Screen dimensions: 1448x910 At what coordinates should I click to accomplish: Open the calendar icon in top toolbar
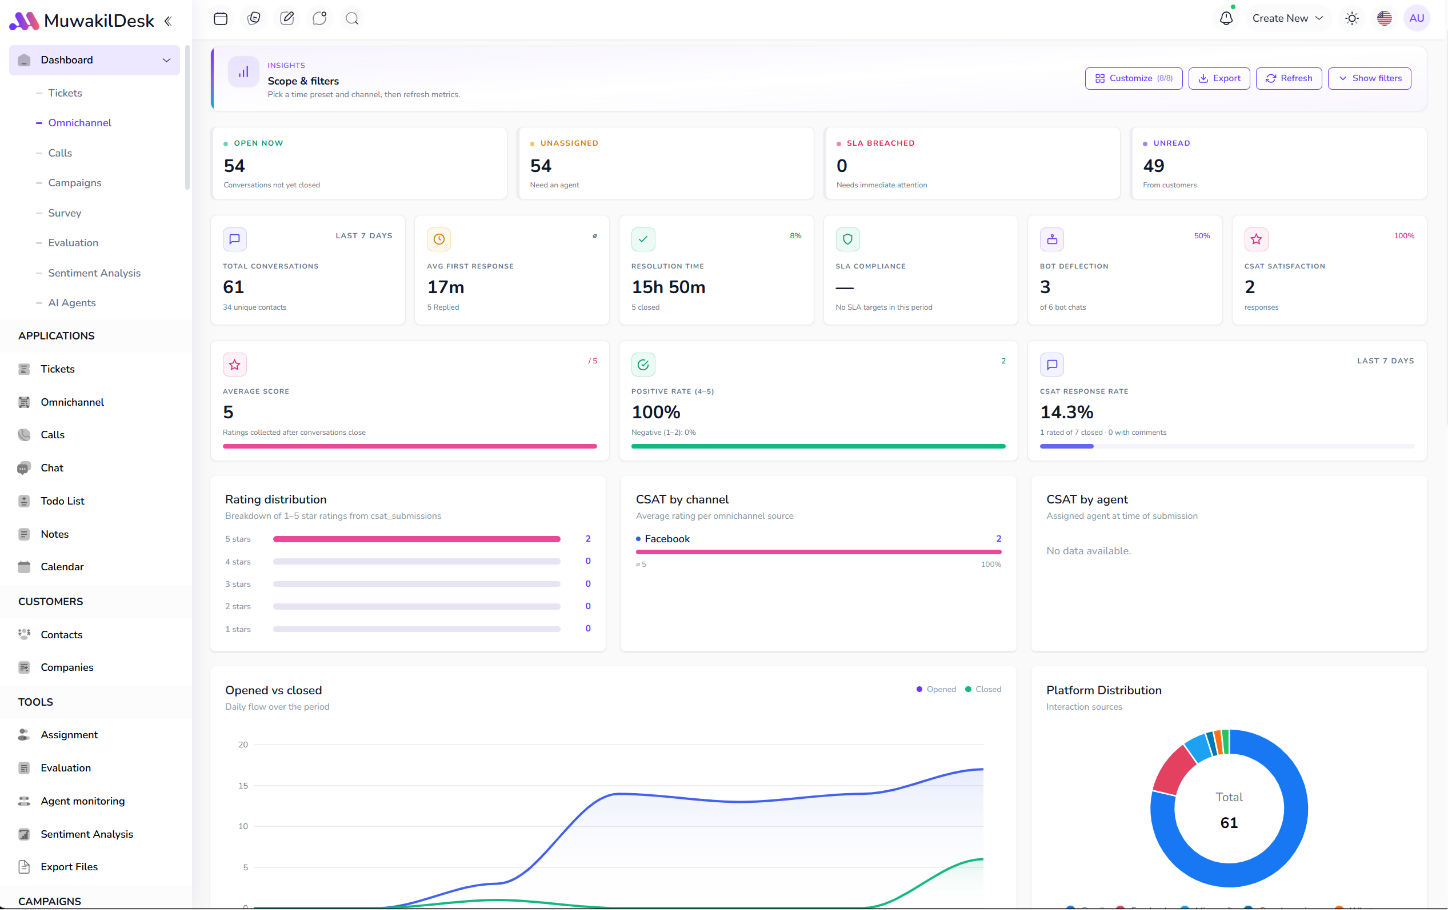[x=221, y=18]
